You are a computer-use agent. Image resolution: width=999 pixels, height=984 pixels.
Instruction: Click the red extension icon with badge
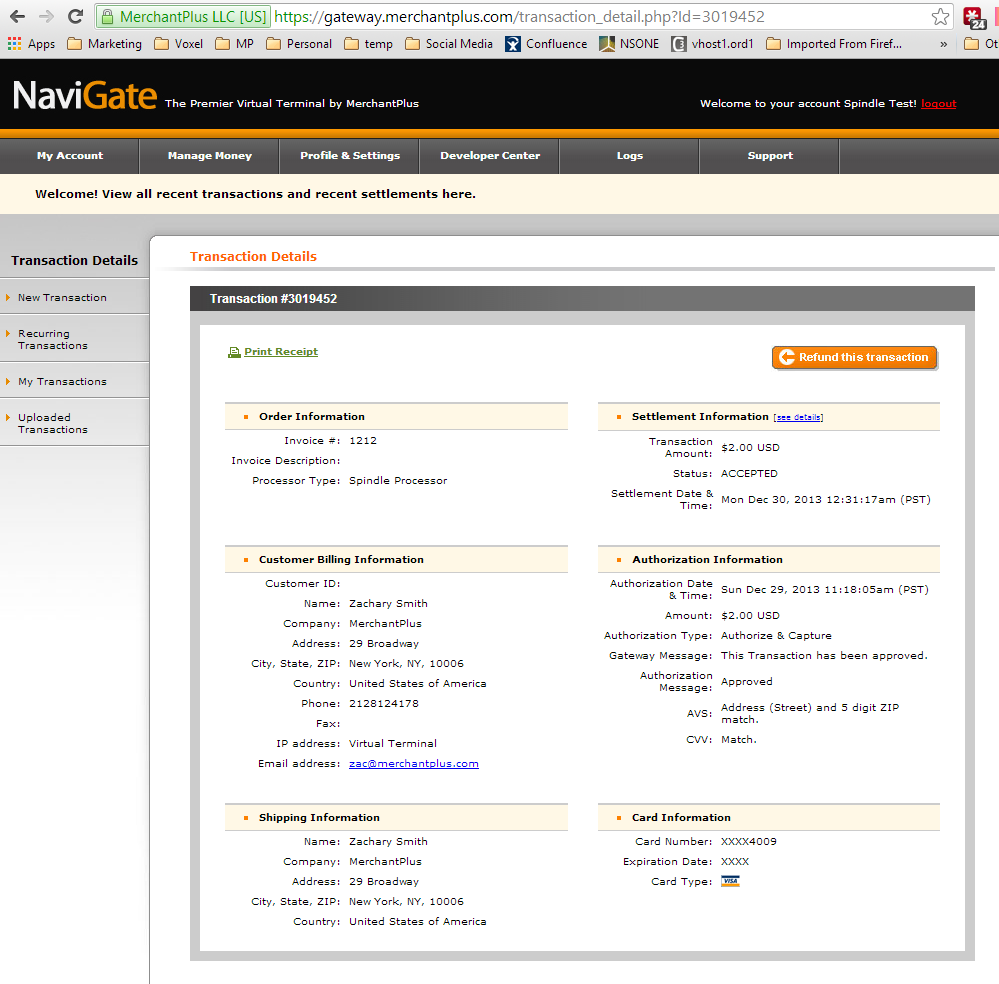(x=974, y=18)
